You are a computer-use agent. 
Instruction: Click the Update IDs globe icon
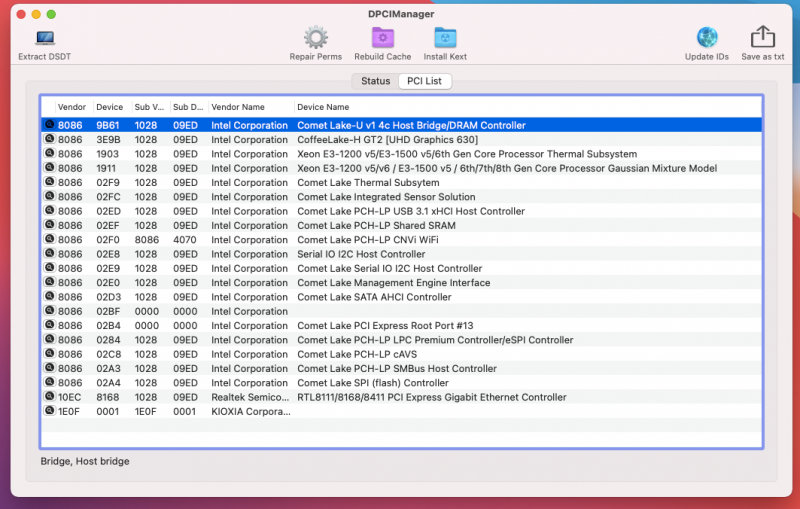click(707, 38)
